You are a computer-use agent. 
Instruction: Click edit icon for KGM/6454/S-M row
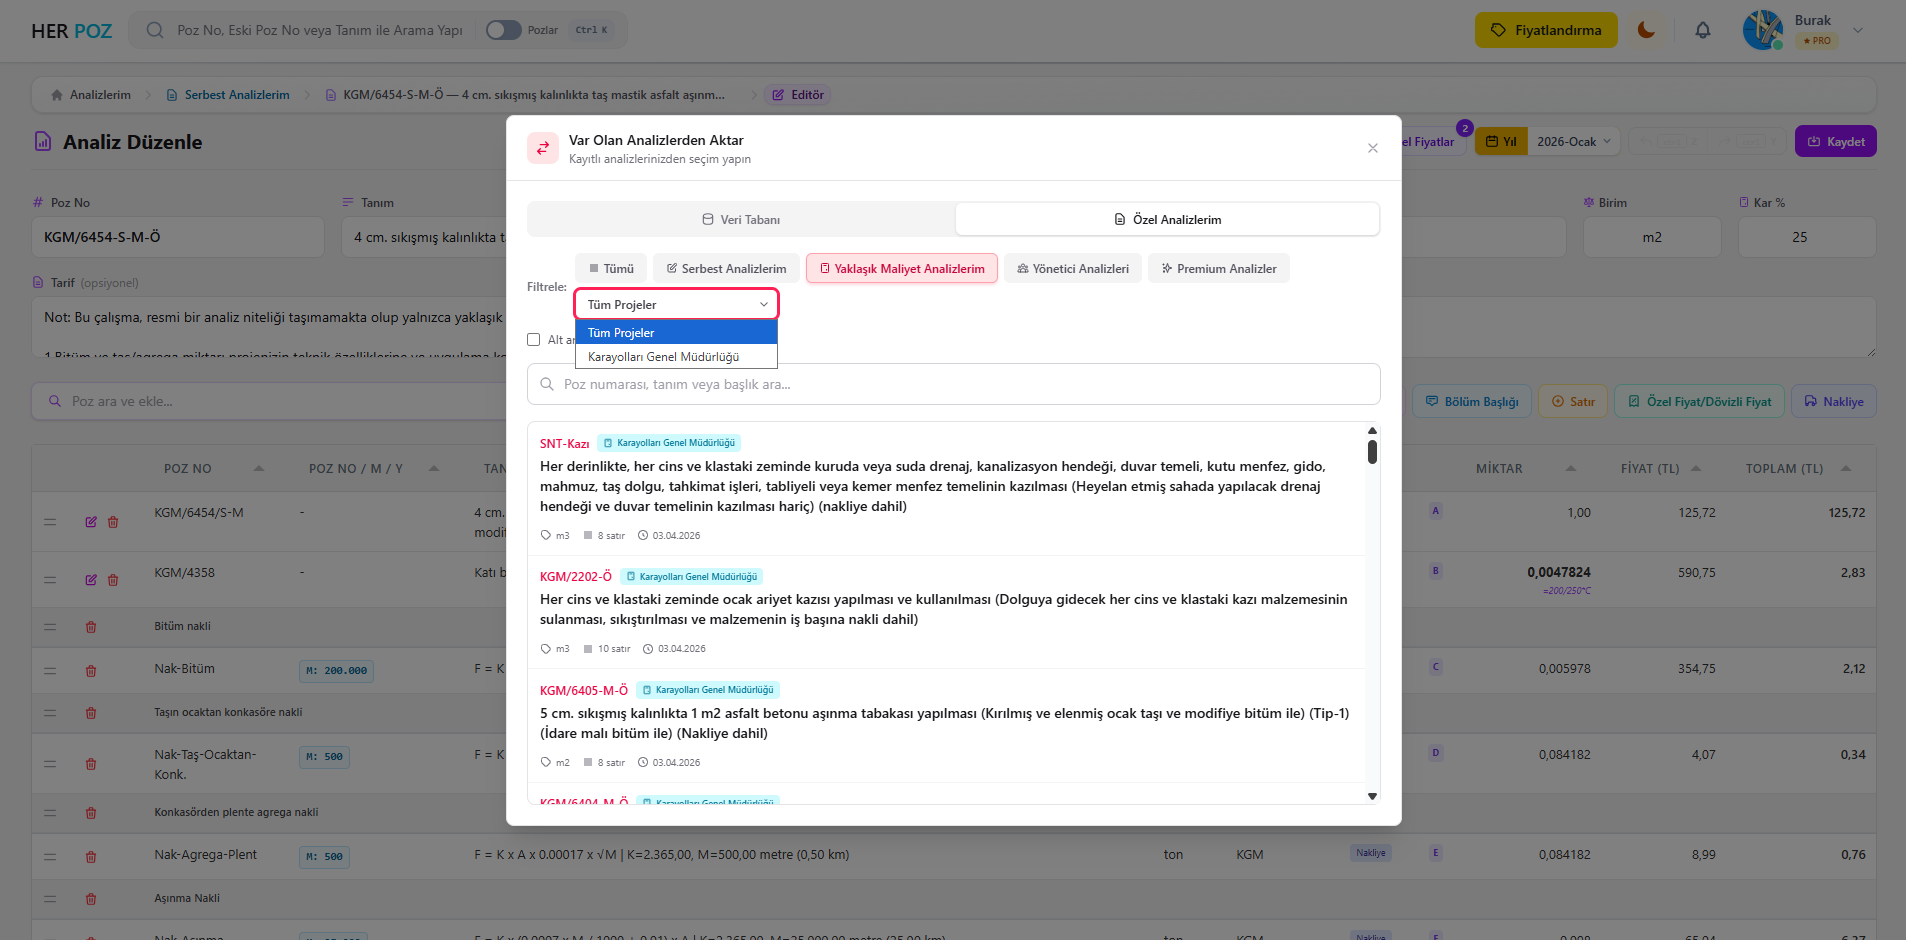[91, 522]
